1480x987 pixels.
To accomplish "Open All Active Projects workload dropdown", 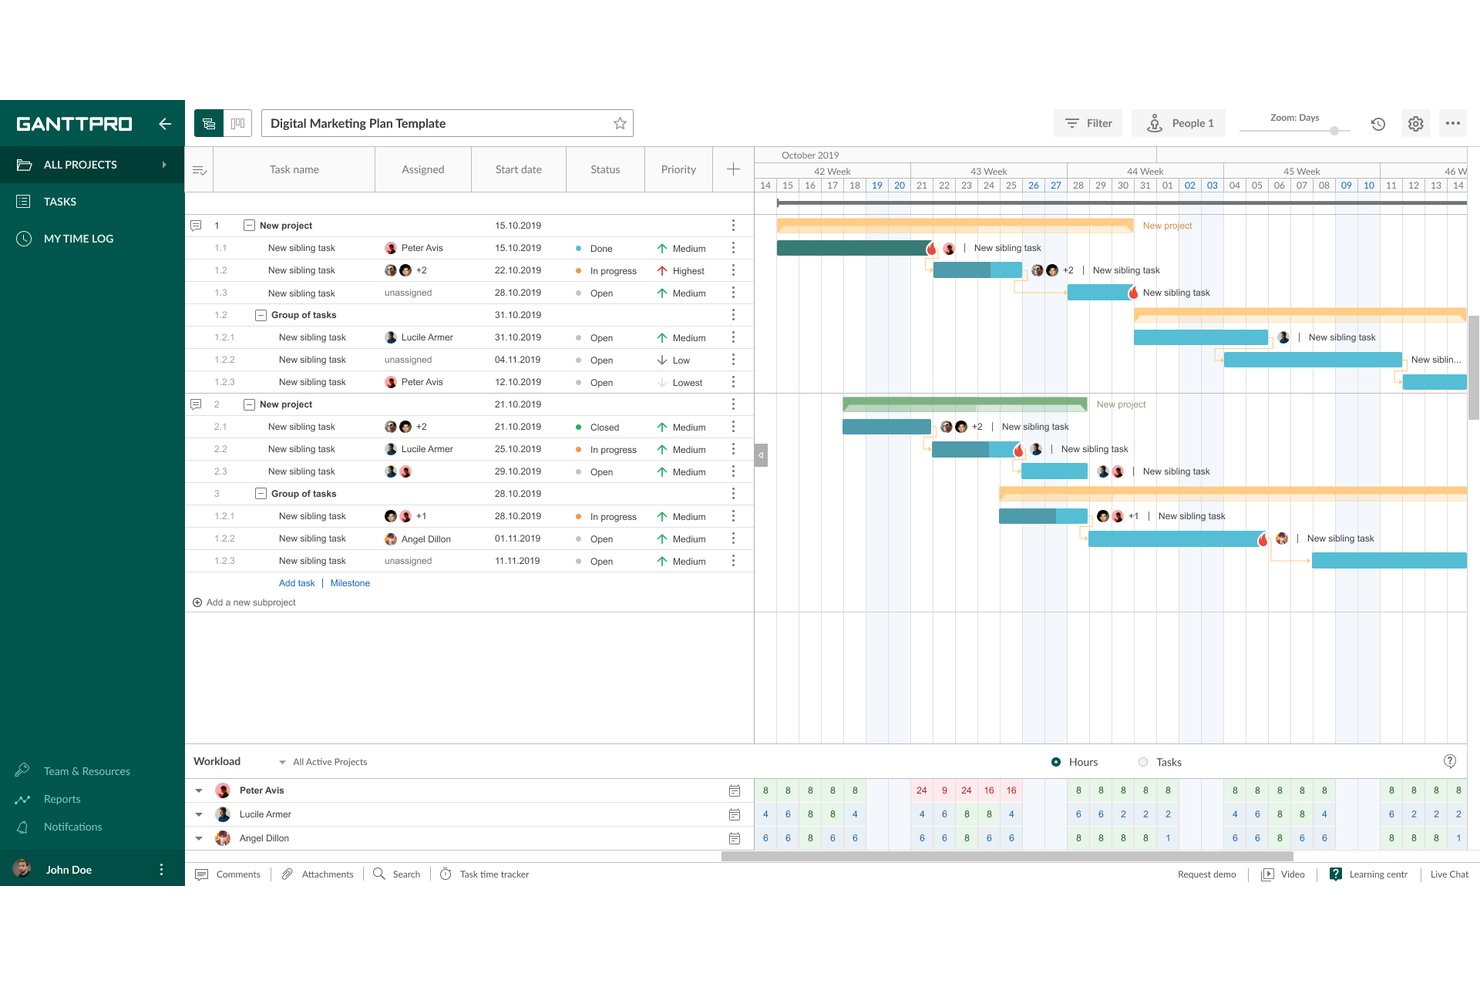I will point(323,762).
